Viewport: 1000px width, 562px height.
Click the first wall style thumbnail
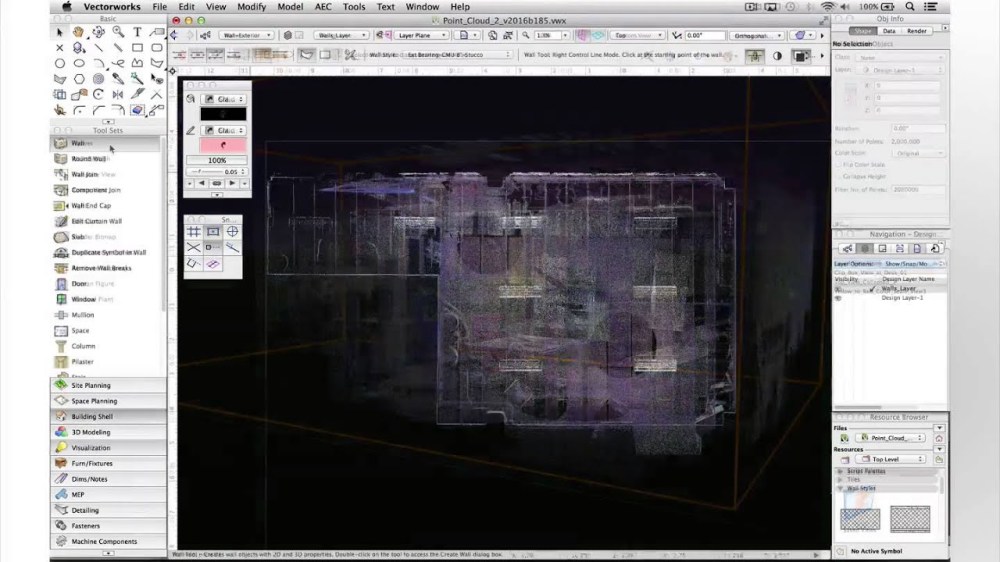(x=859, y=517)
